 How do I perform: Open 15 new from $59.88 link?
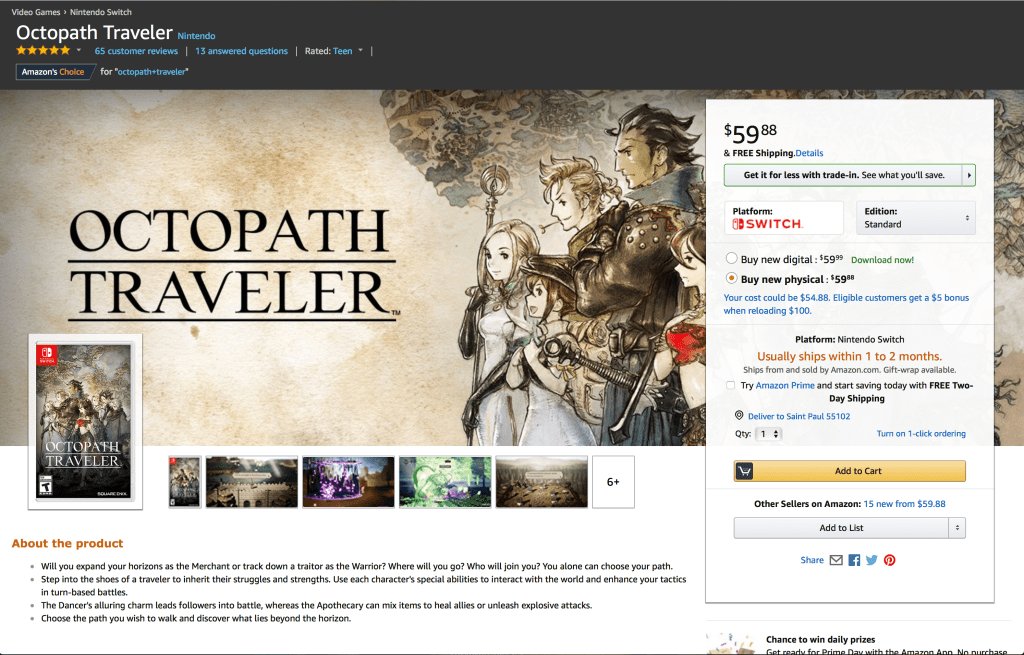pos(904,503)
